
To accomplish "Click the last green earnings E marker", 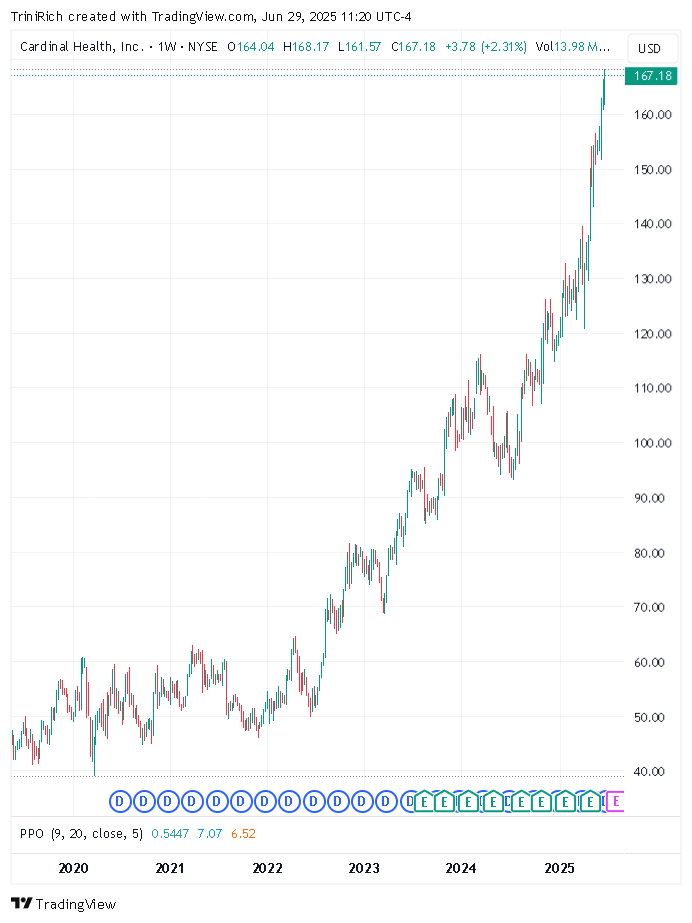I will point(590,802).
